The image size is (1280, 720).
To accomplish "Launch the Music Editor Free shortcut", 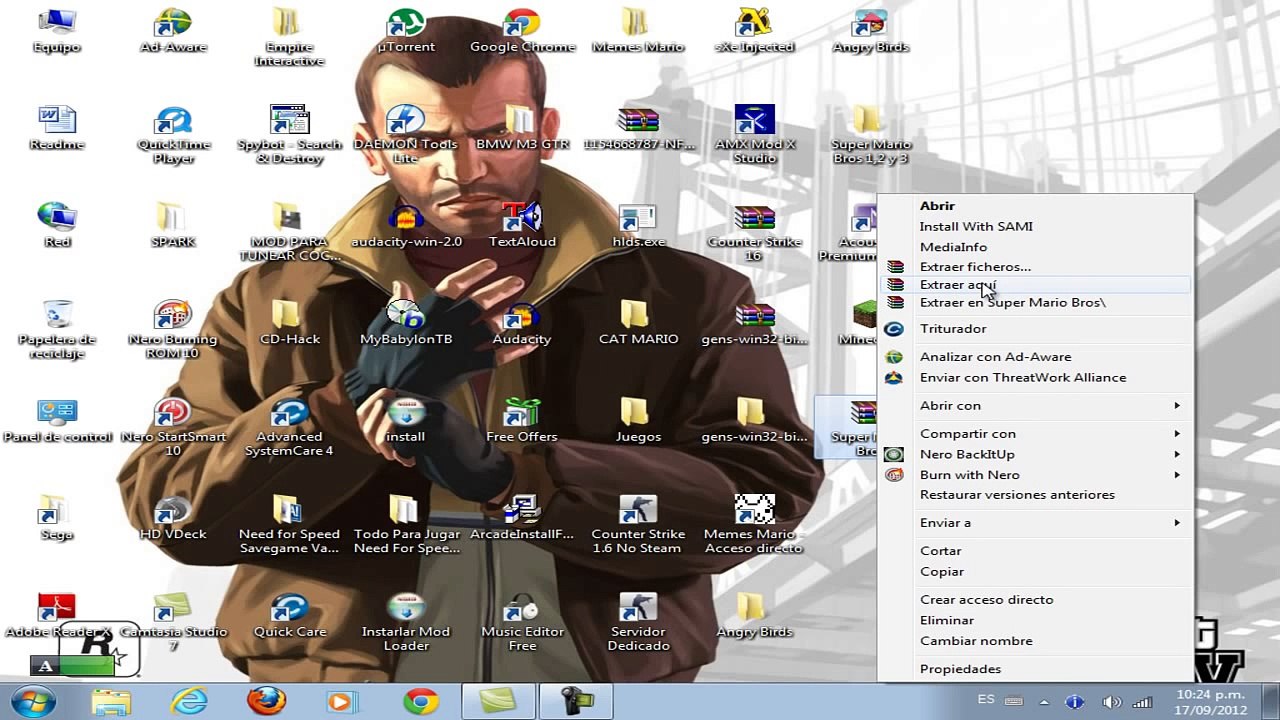I will click(522, 621).
